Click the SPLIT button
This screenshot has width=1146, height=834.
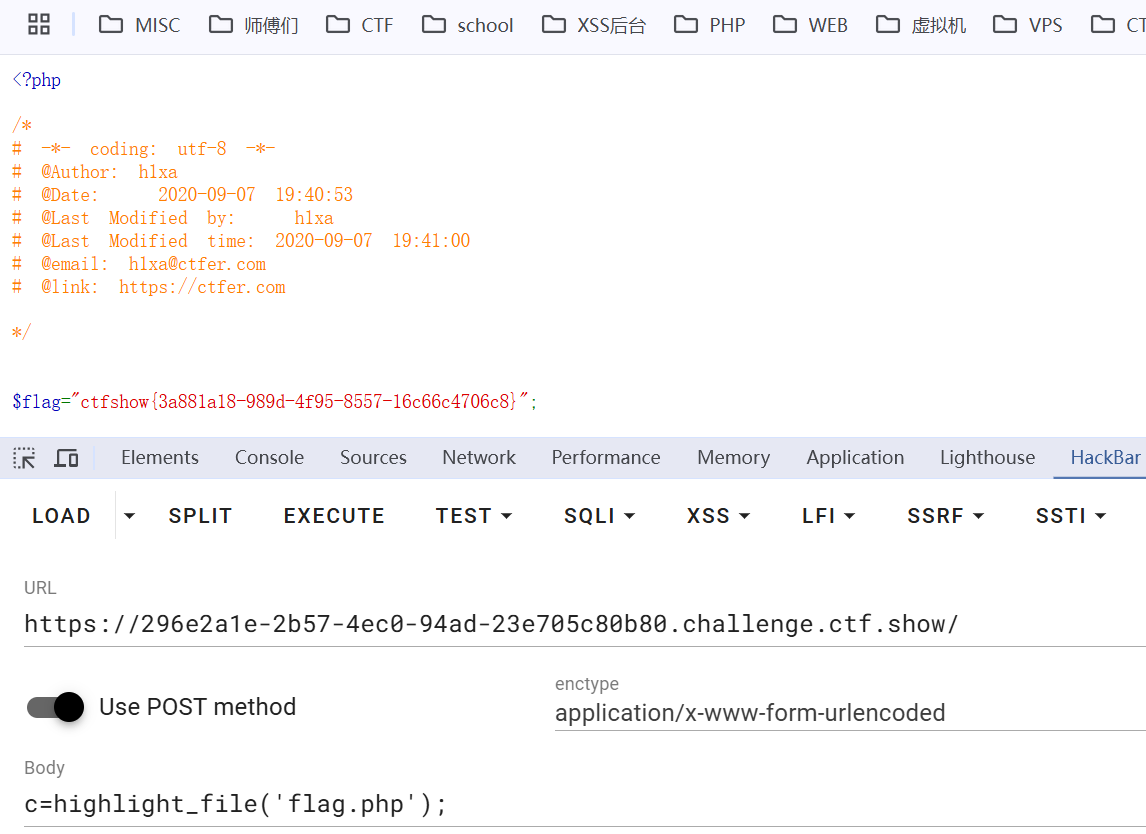coord(200,516)
